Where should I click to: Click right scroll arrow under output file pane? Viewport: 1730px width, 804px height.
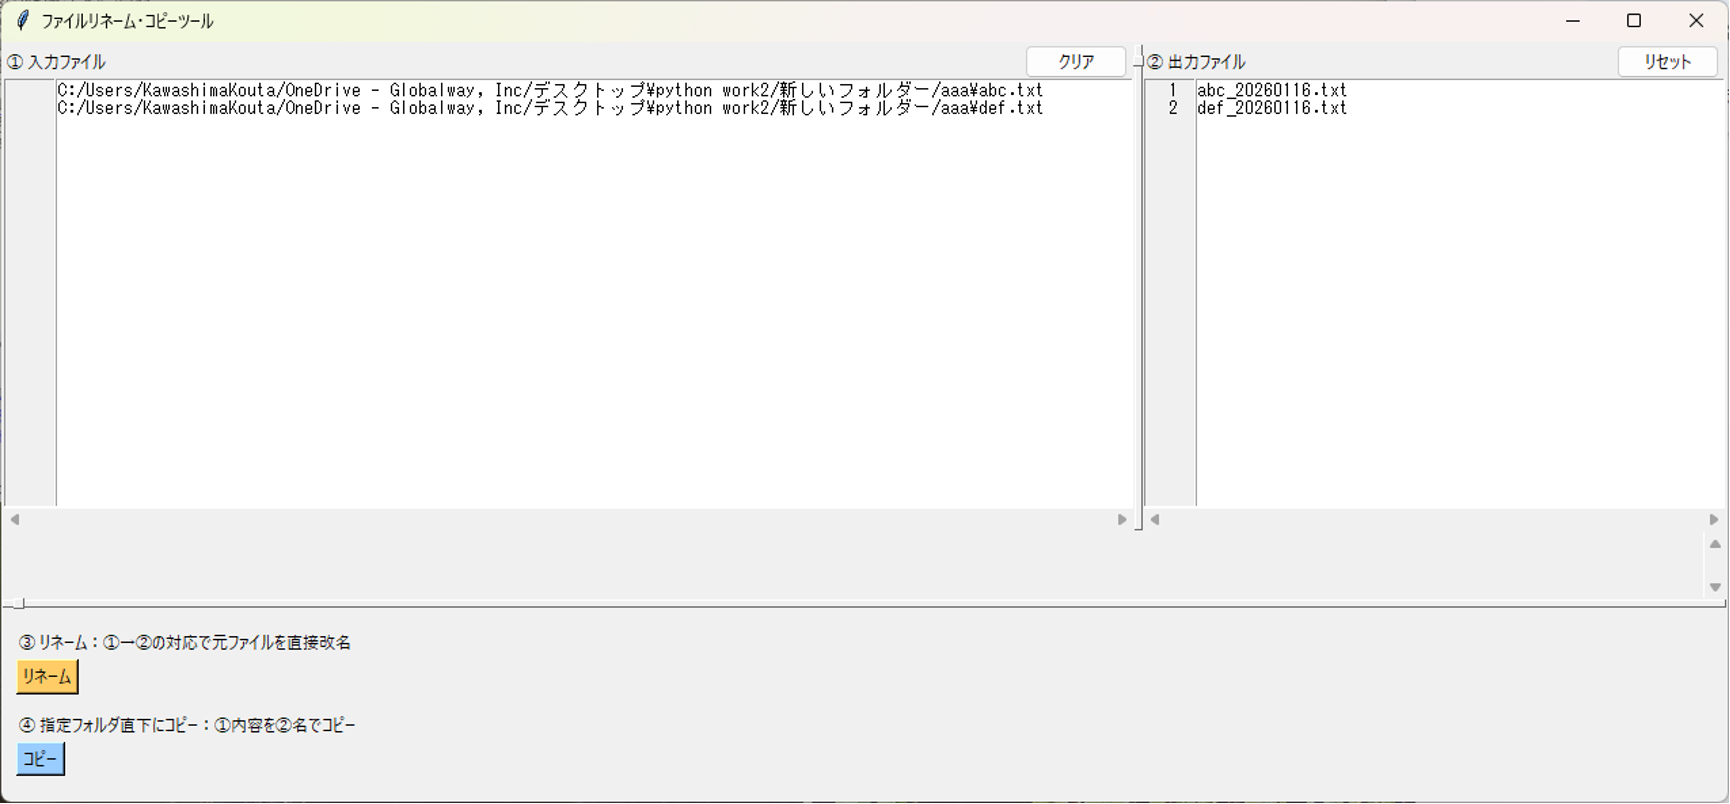(x=1713, y=520)
